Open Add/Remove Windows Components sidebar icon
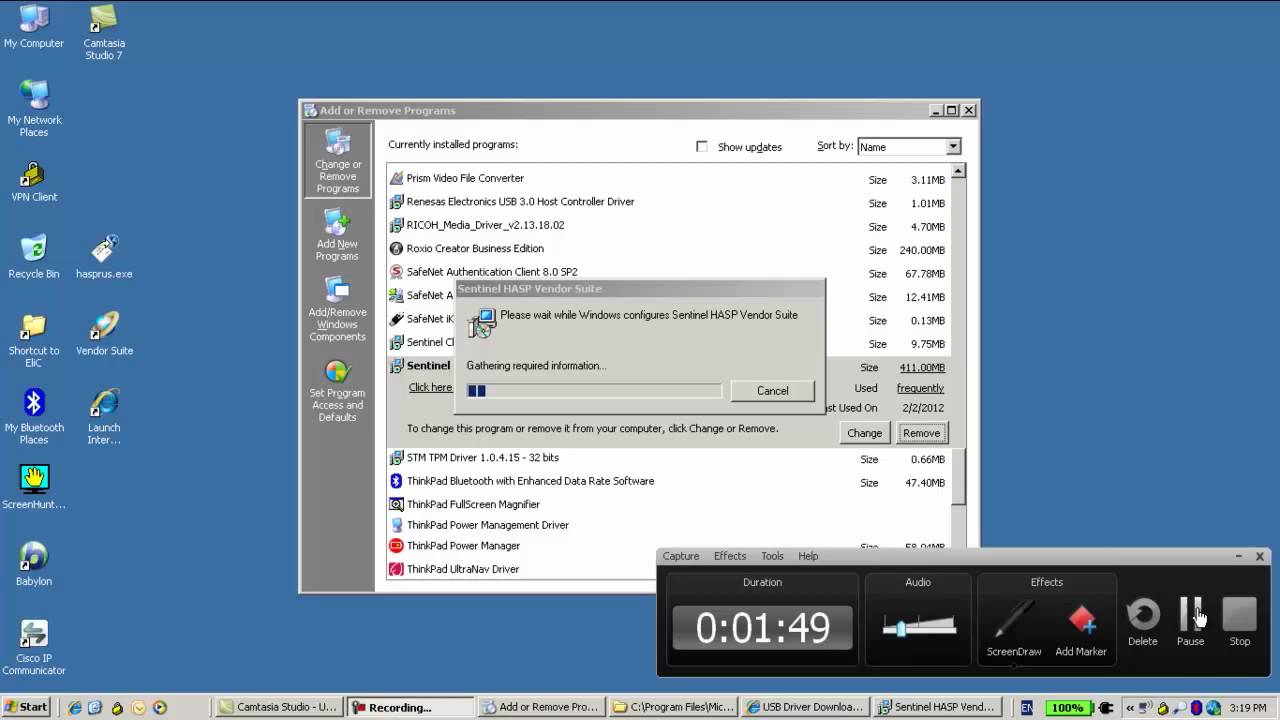Screen dimensions: 1280x720 point(337,309)
